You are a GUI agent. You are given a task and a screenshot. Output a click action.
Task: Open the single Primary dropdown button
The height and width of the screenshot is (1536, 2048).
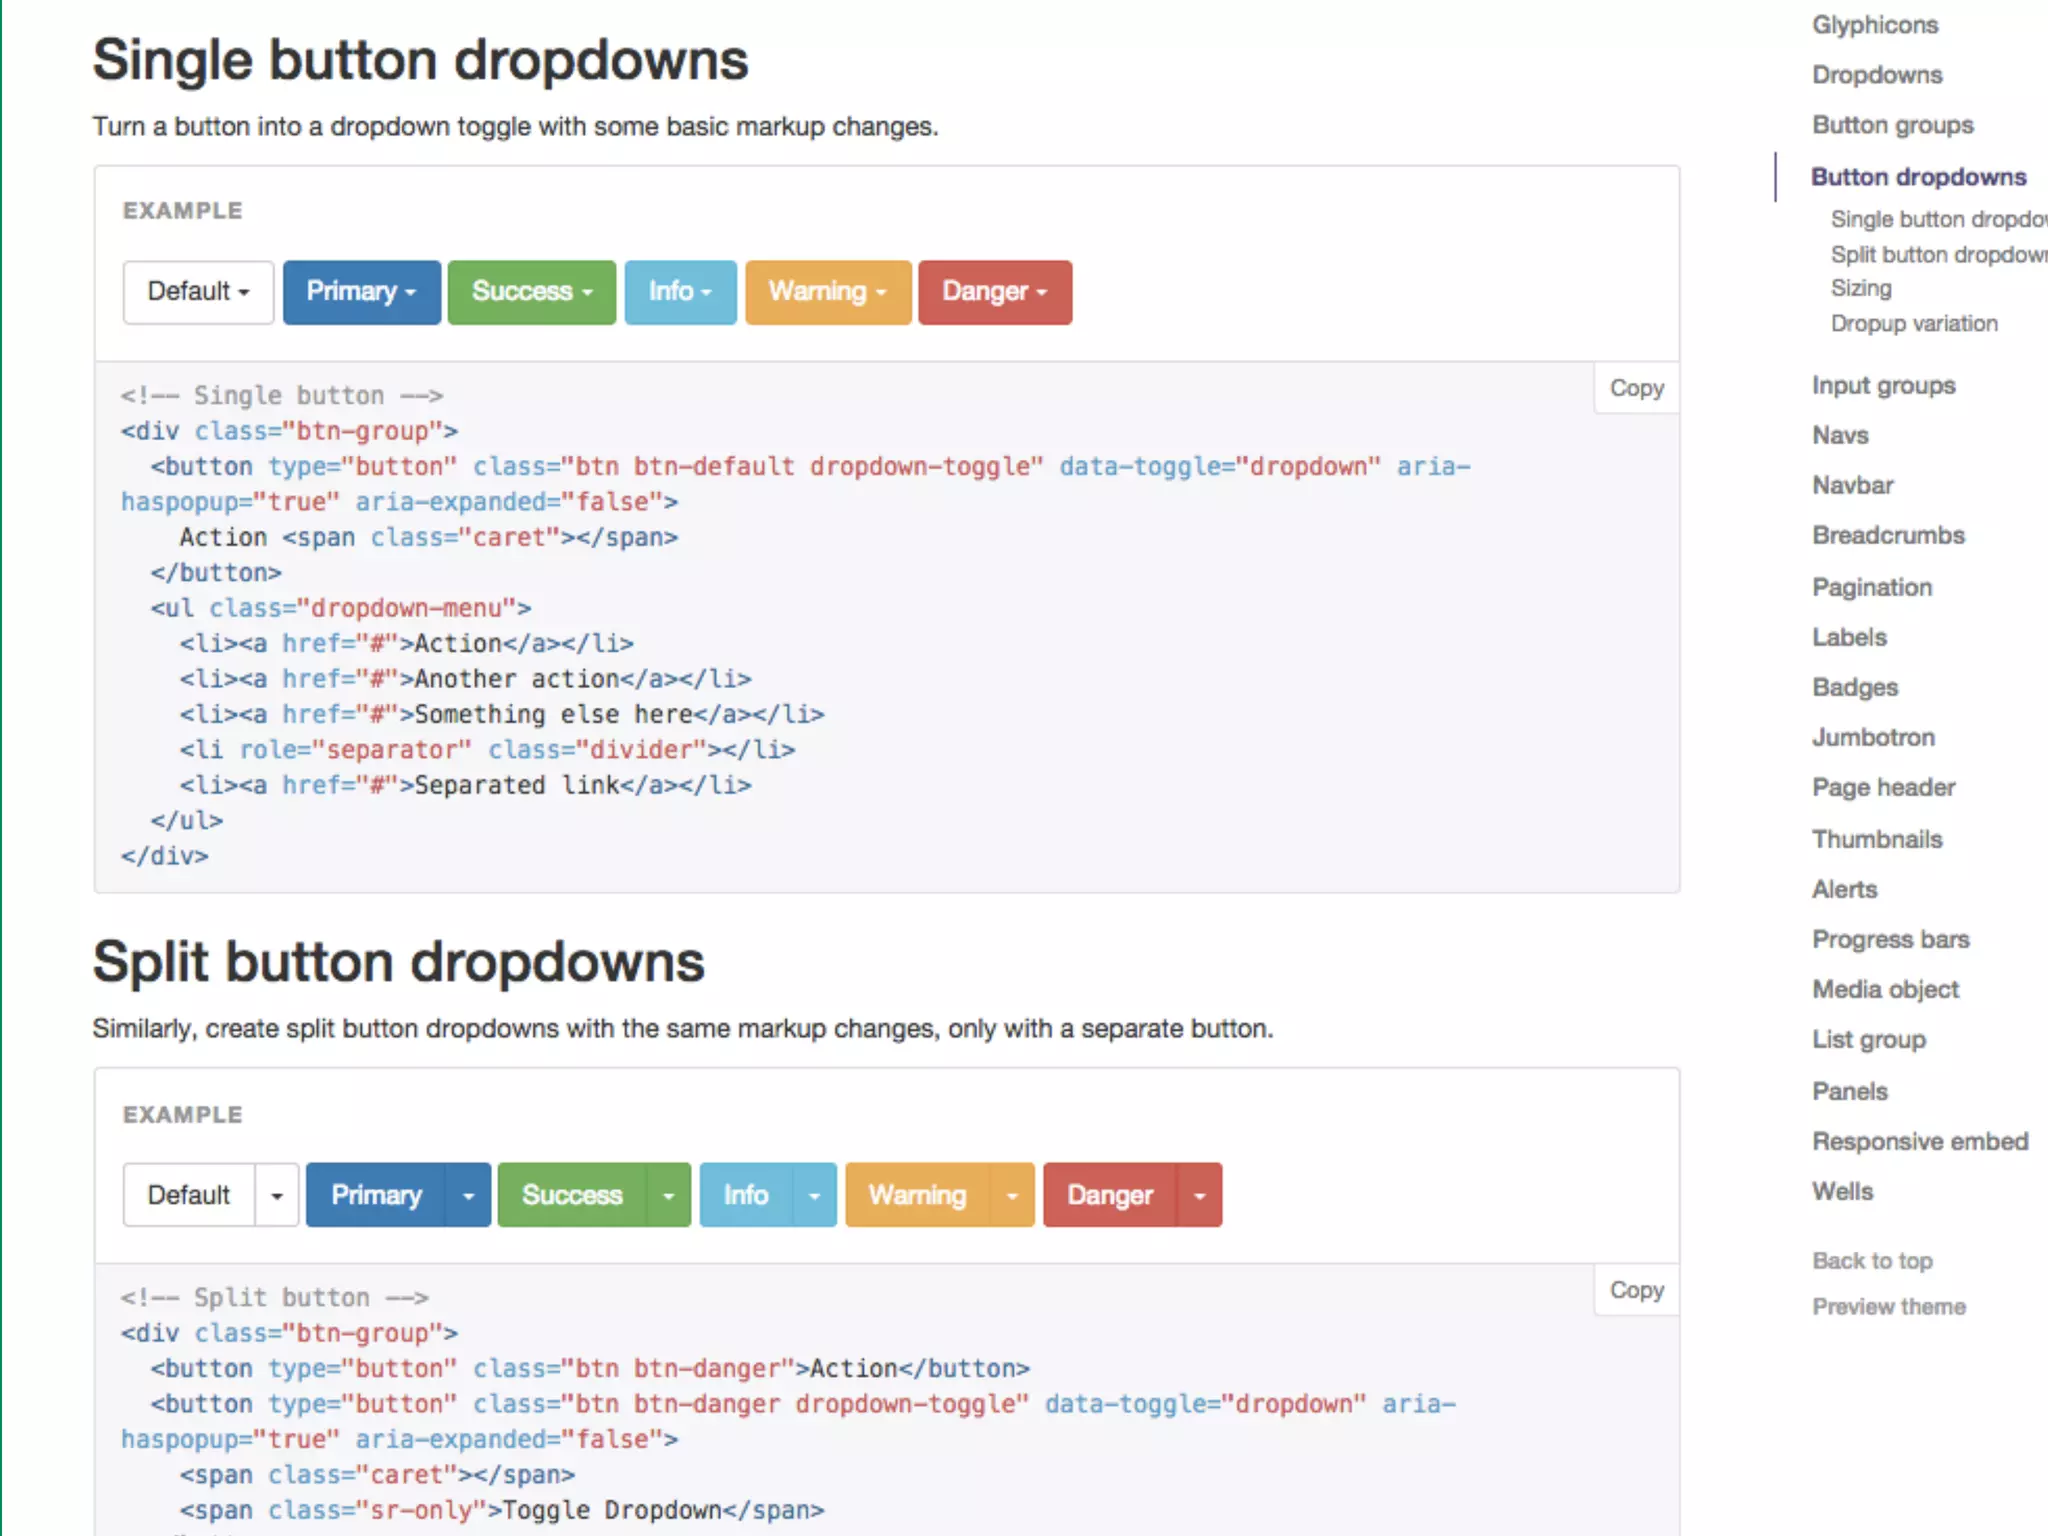(361, 292)
